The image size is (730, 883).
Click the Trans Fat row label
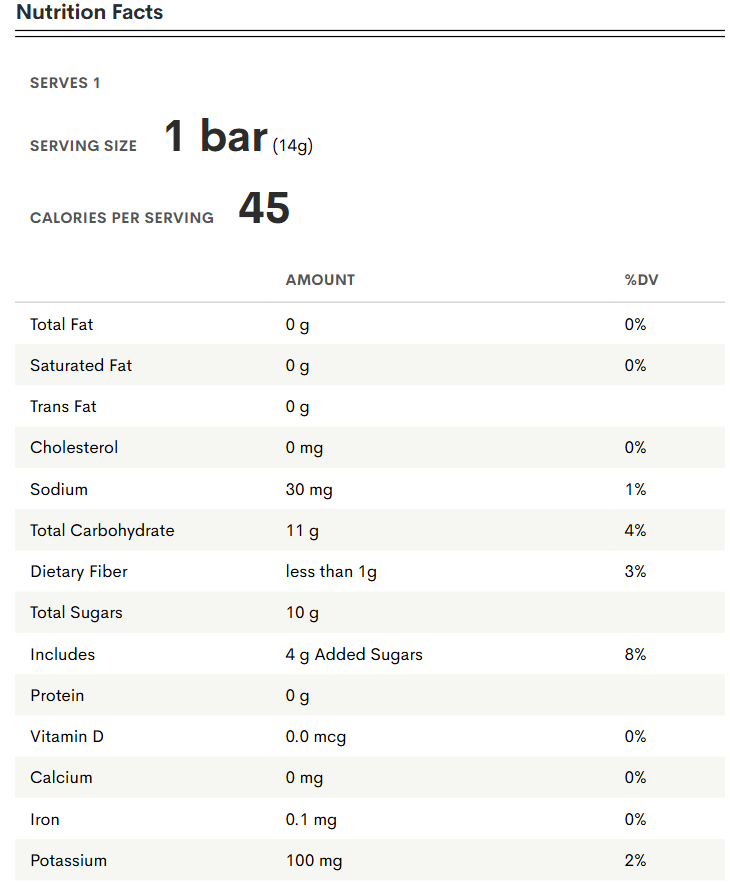[x=63, y=406]
